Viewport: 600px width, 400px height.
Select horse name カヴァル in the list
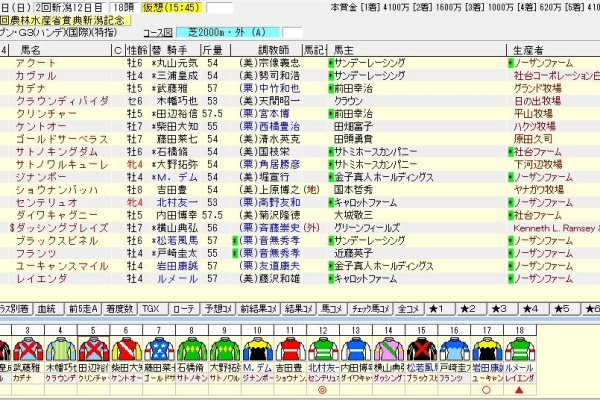(x=36, y=76)
